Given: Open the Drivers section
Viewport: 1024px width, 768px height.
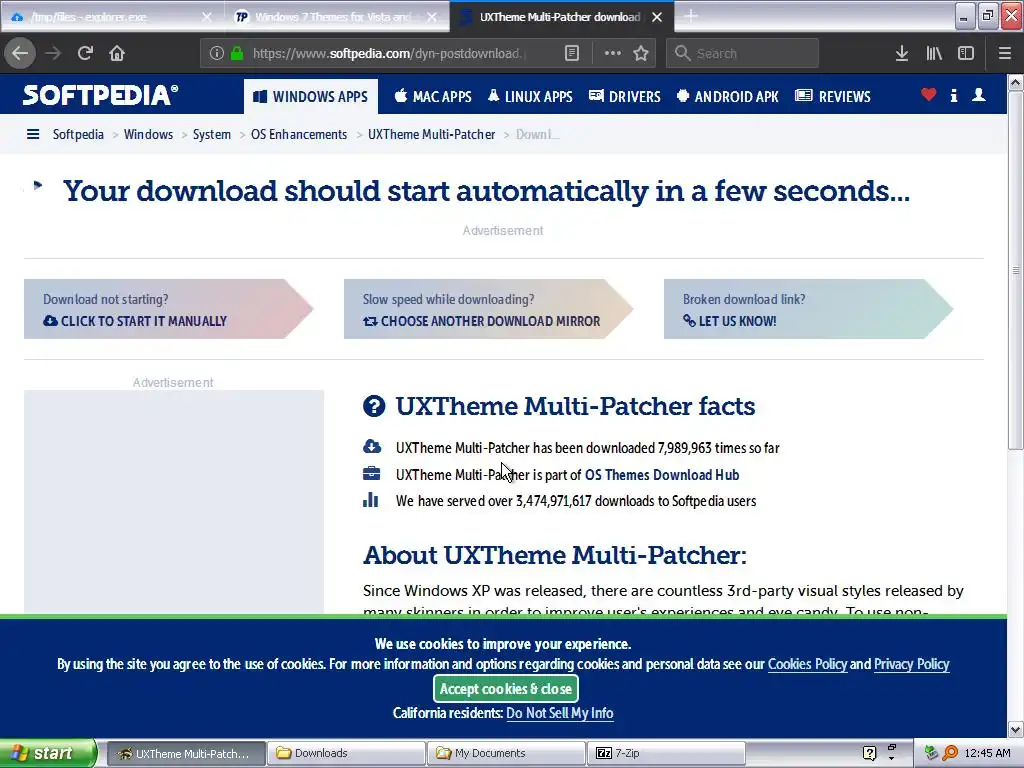Looking at the screenshot, I should click(625, 97).
